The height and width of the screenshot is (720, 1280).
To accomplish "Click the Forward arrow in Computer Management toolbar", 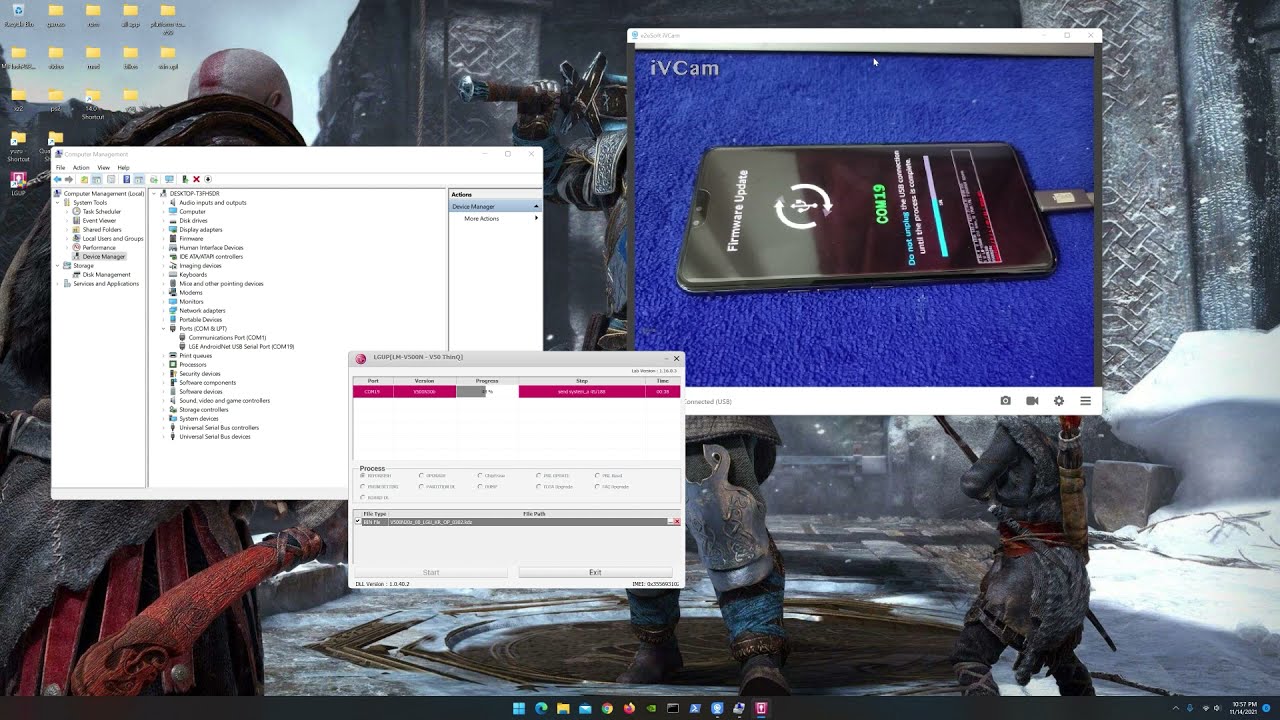I will [x=69, y=179].
